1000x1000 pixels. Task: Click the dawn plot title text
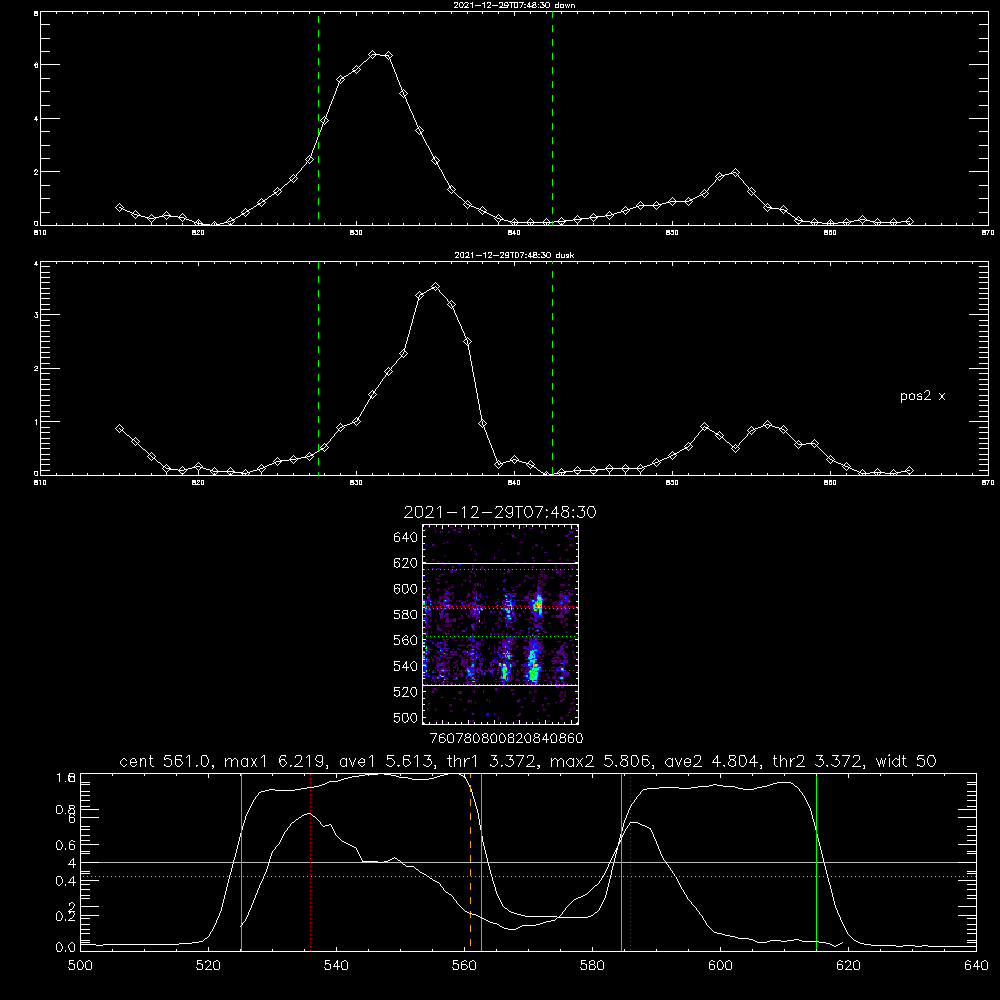click(514, 5)
